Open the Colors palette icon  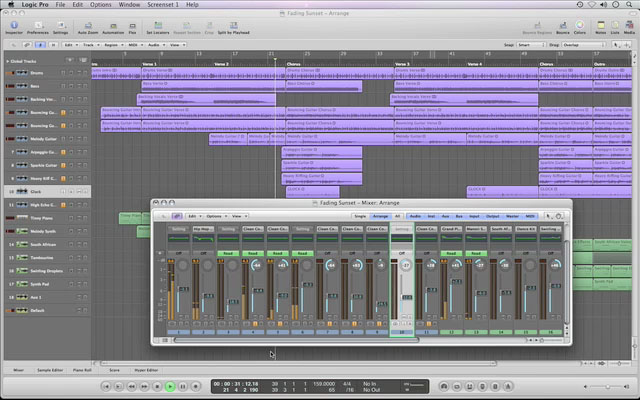tap(580, 27)
